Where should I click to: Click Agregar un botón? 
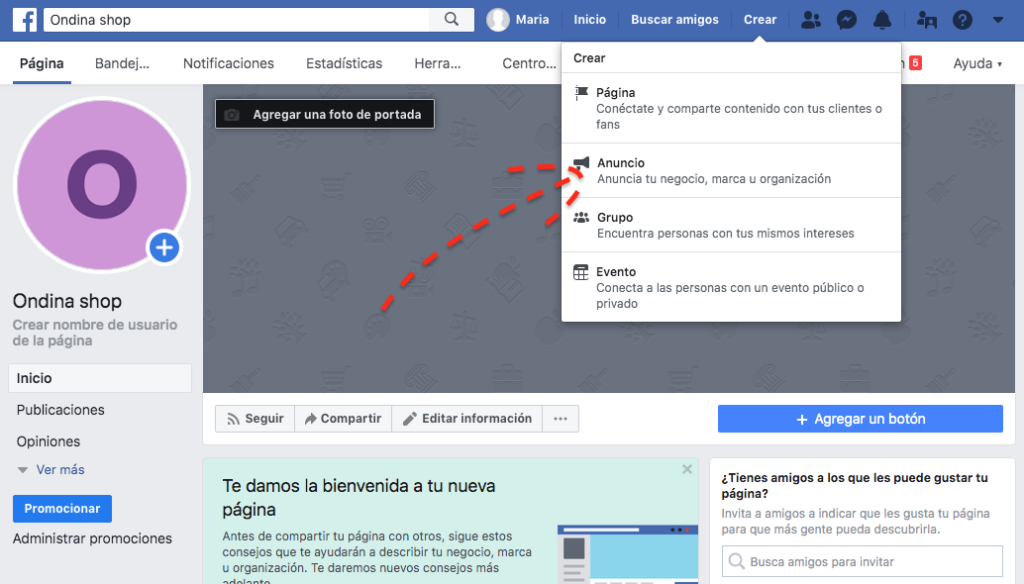click(x=860, y=419)
